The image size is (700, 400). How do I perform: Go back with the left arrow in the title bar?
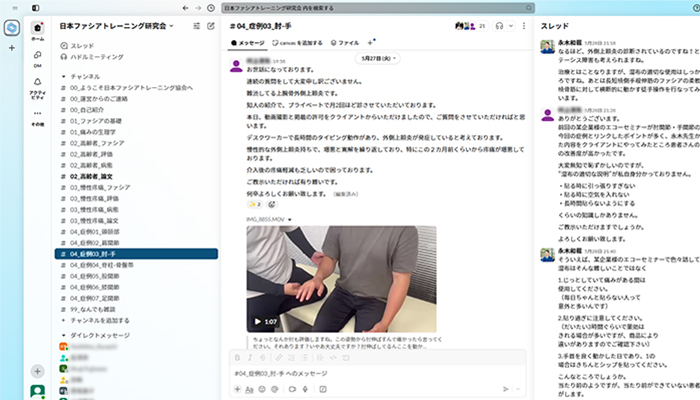tap(185, 8)
